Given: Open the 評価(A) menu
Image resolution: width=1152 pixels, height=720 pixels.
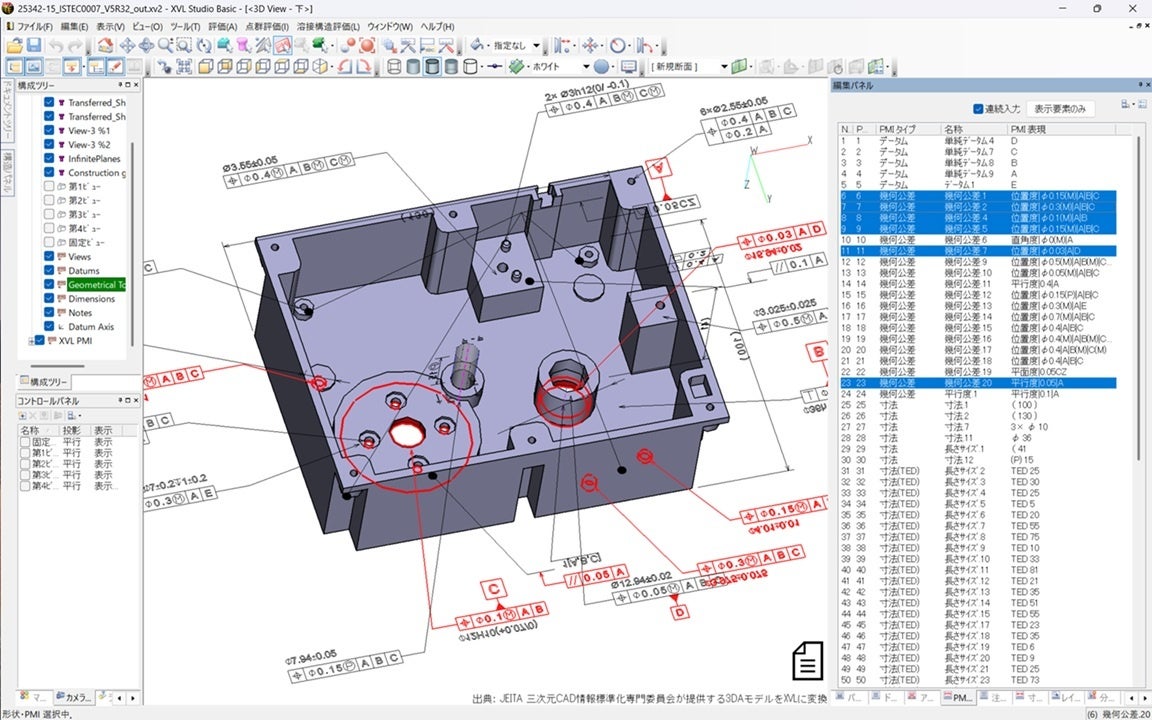Looking at the screenshot, I should [x=223, y=26].
